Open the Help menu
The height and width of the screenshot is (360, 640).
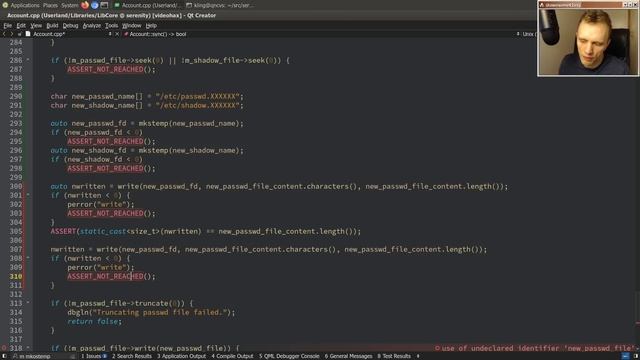[151, 25]
